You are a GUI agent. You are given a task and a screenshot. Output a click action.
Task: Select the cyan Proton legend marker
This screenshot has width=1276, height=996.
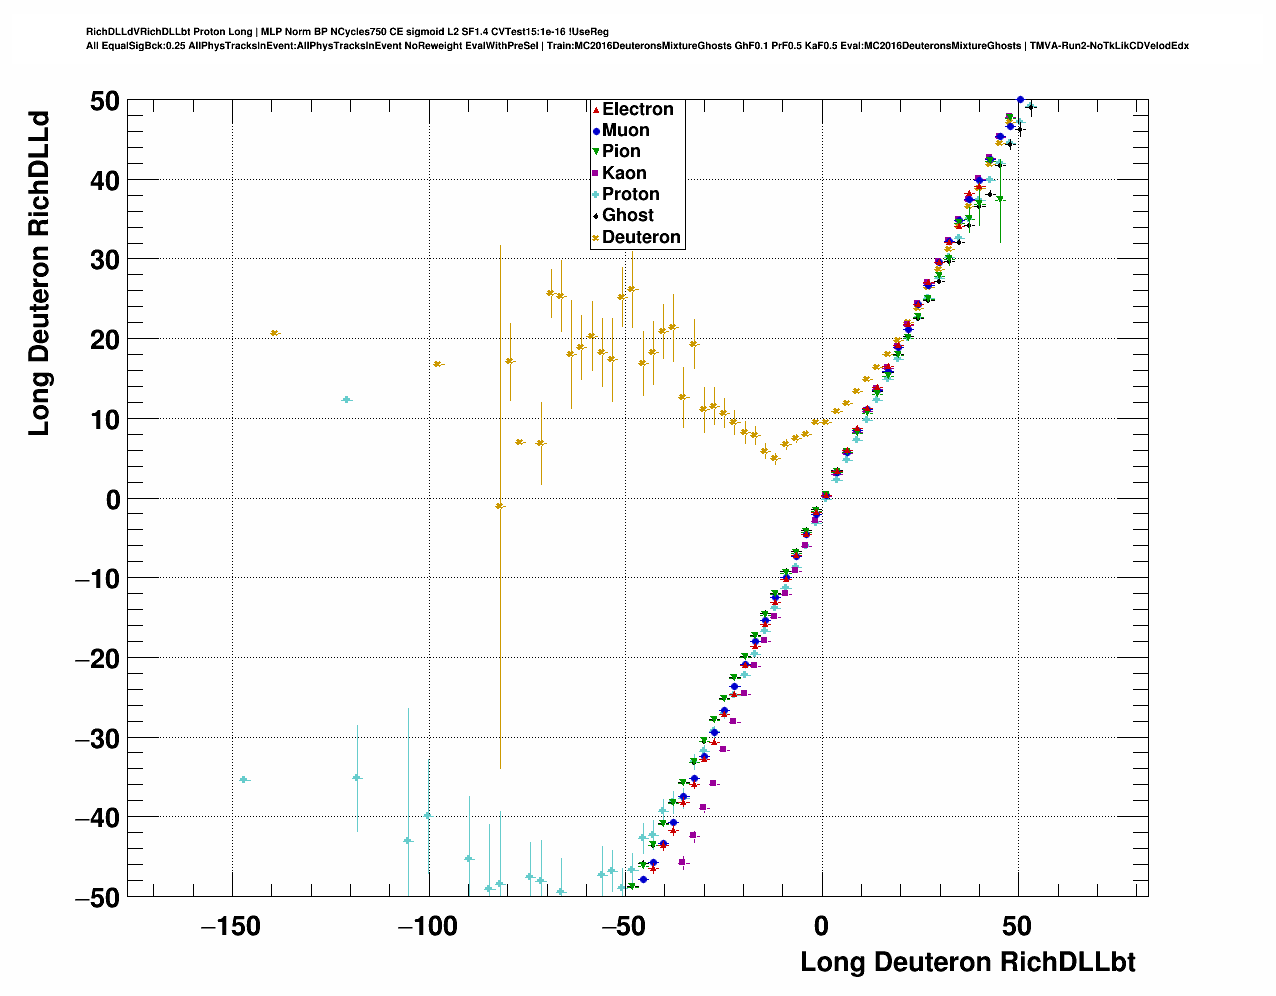(x=596, y=195)
